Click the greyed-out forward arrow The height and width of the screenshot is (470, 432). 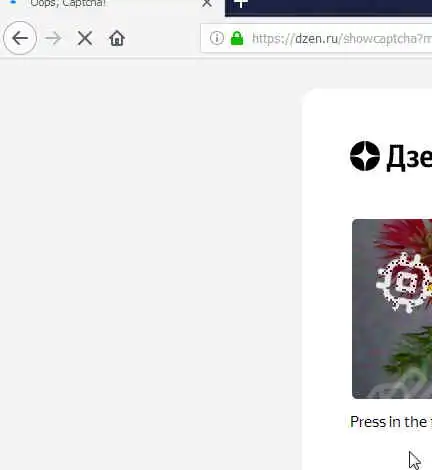[53, 38]
